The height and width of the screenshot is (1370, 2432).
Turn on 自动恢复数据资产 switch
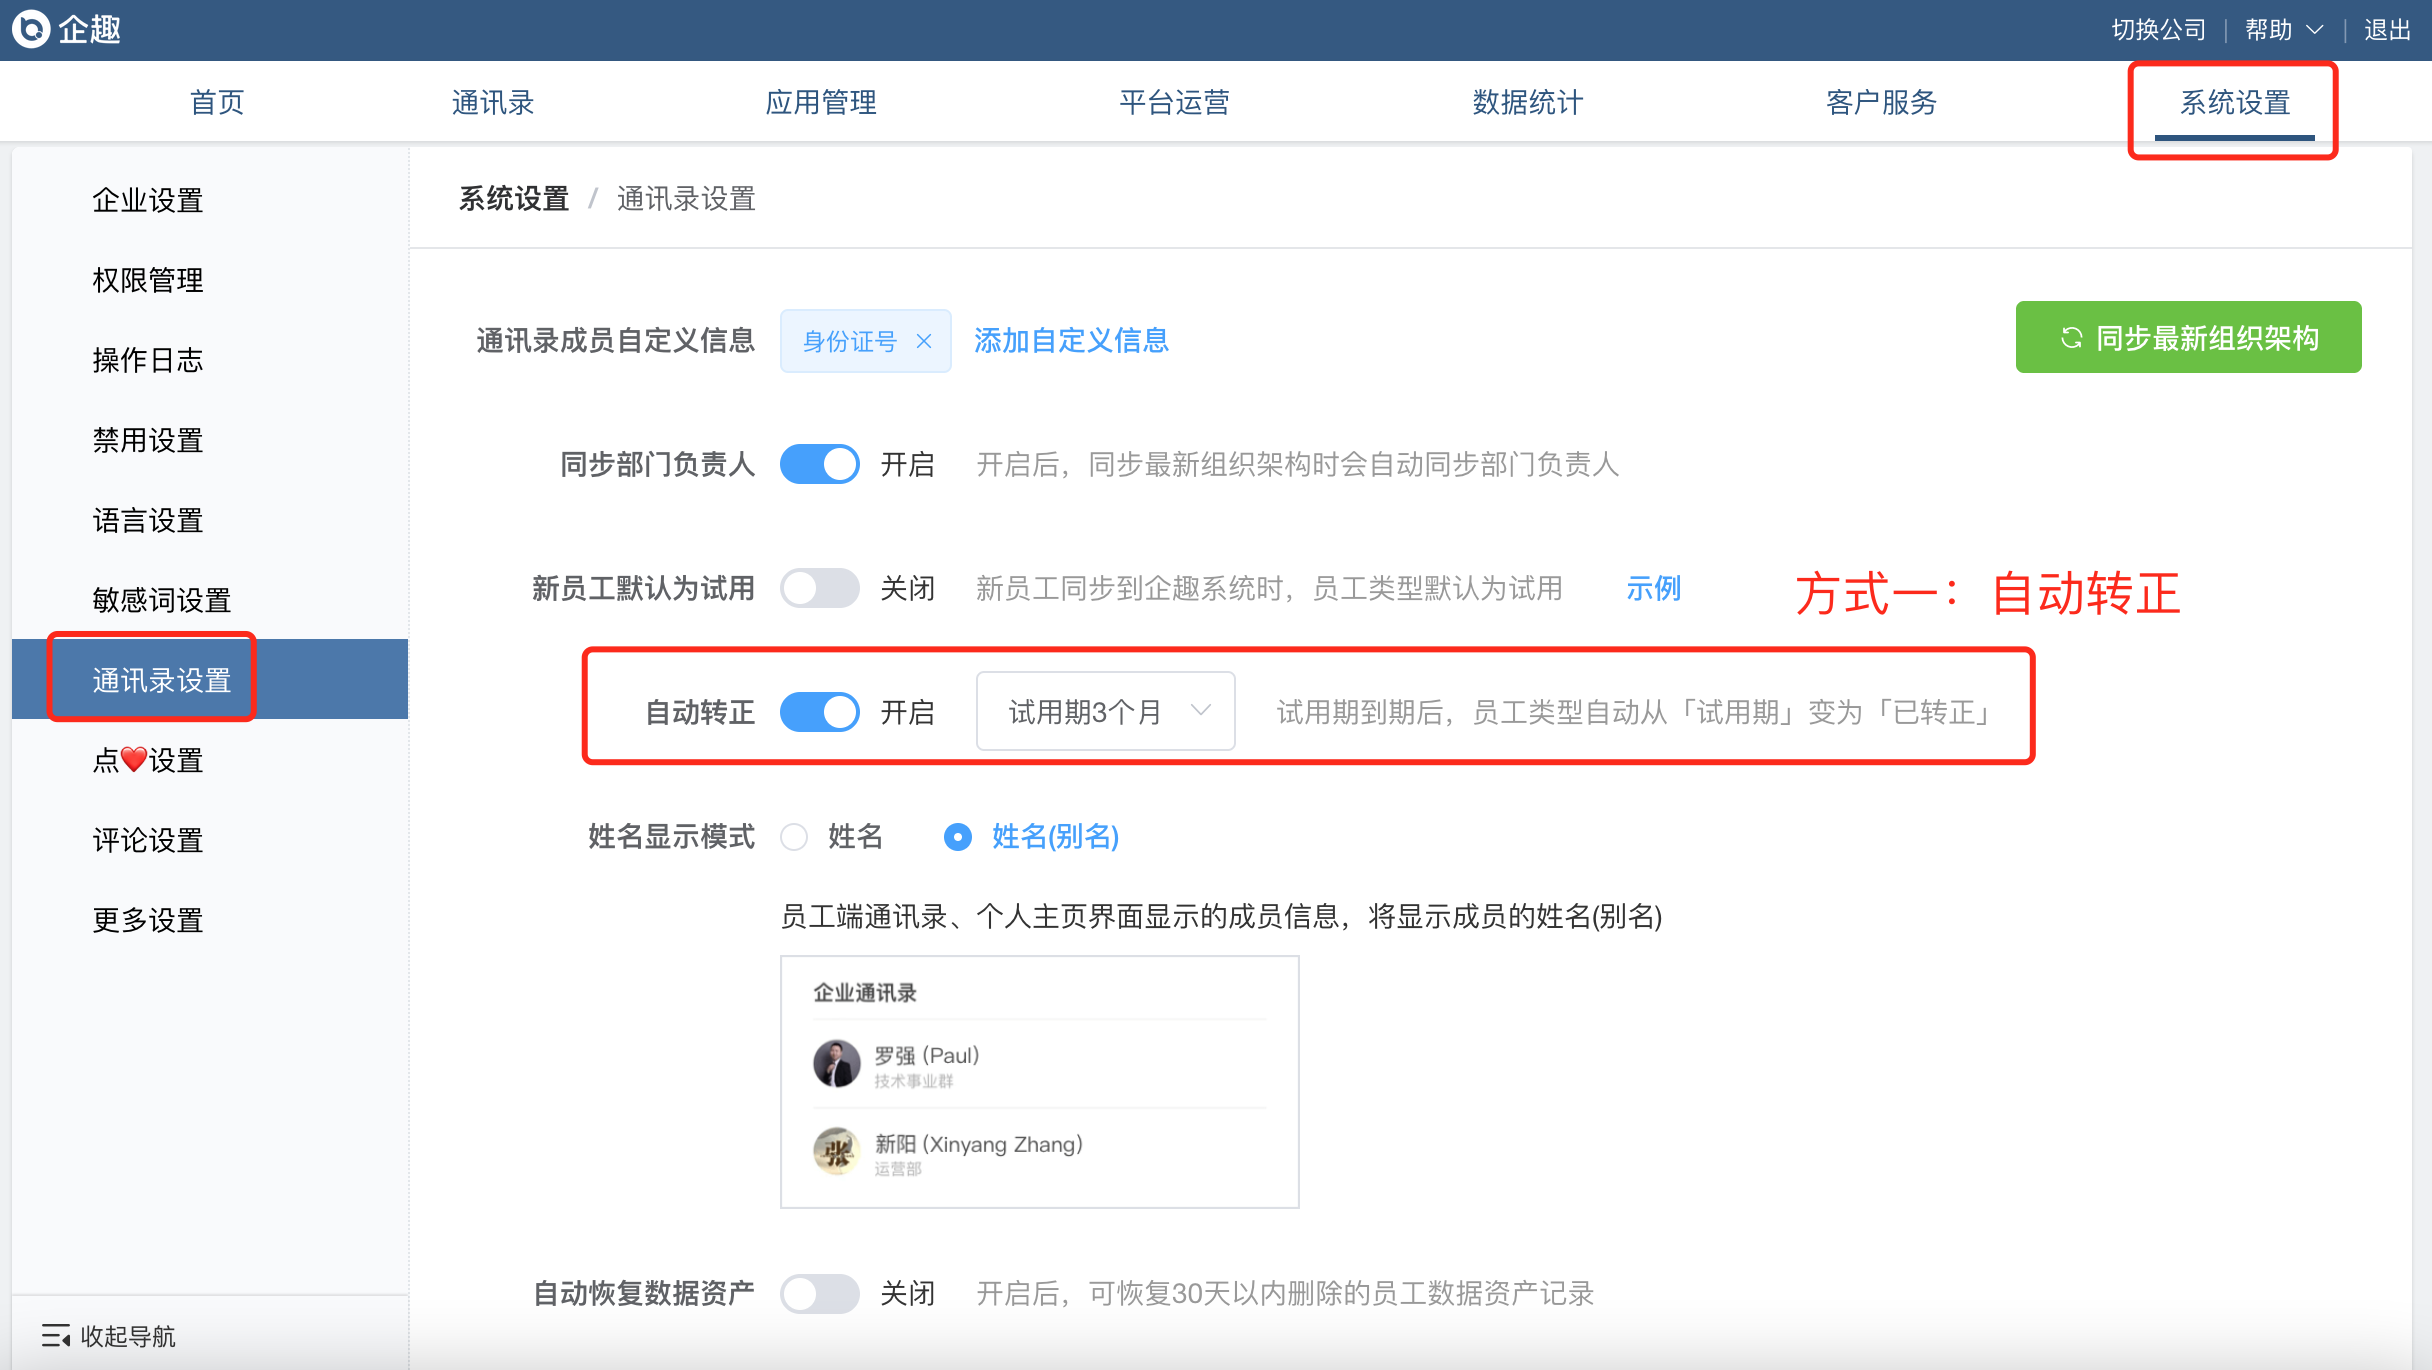tap(819, 1293)
